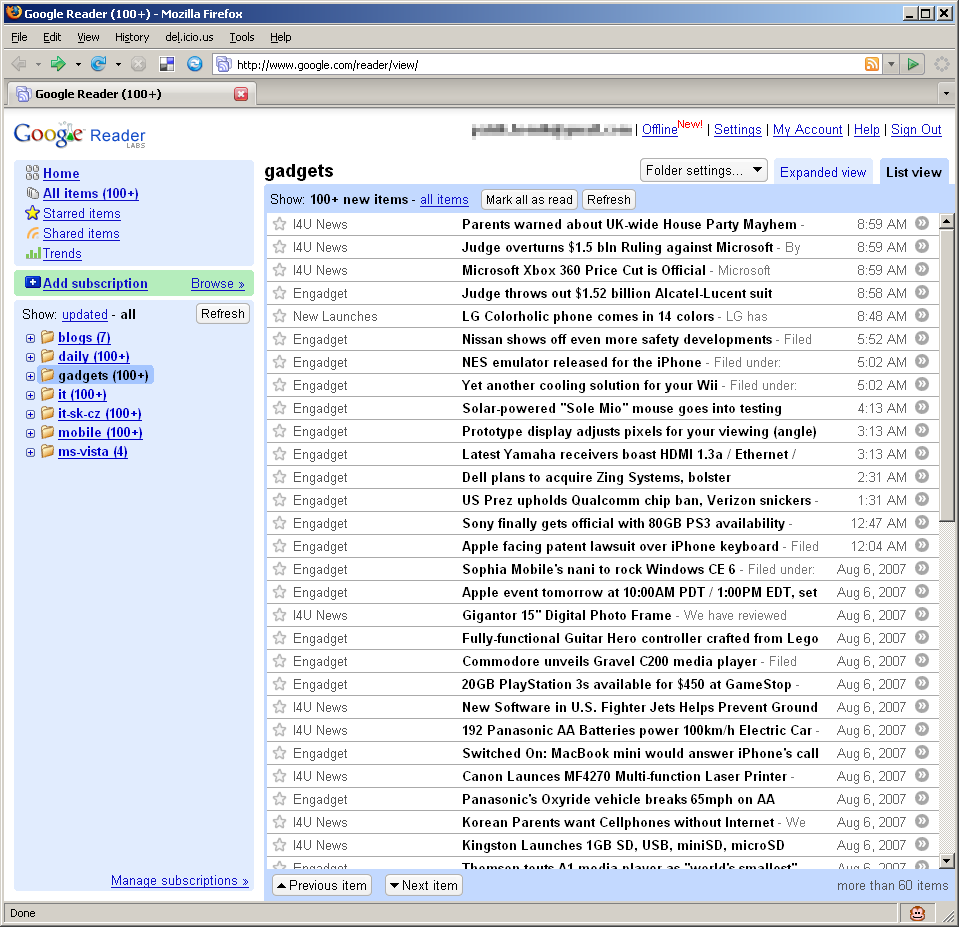The height and width of the screenshot is (927, 959).
Task: Open original arrow for LG Colorholic phone item
Action: pos(922,315)
